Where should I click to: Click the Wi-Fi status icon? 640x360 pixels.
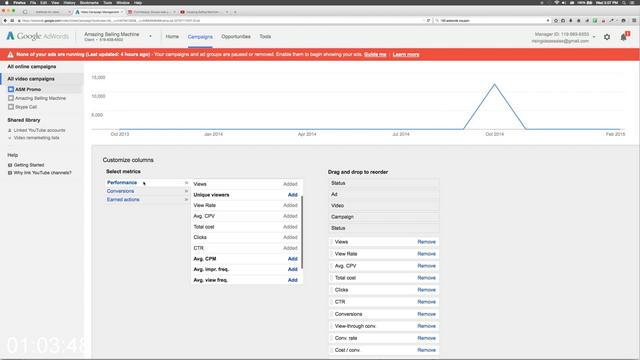click(x=556, y=2)
